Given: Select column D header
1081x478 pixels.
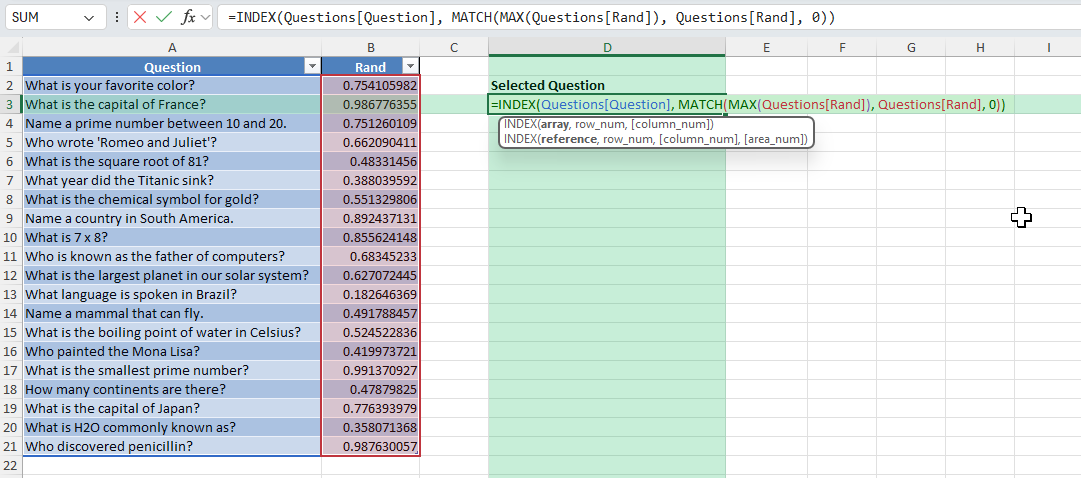Looking at the screenshot, I should pyautogui.click(x=607, y=48).
